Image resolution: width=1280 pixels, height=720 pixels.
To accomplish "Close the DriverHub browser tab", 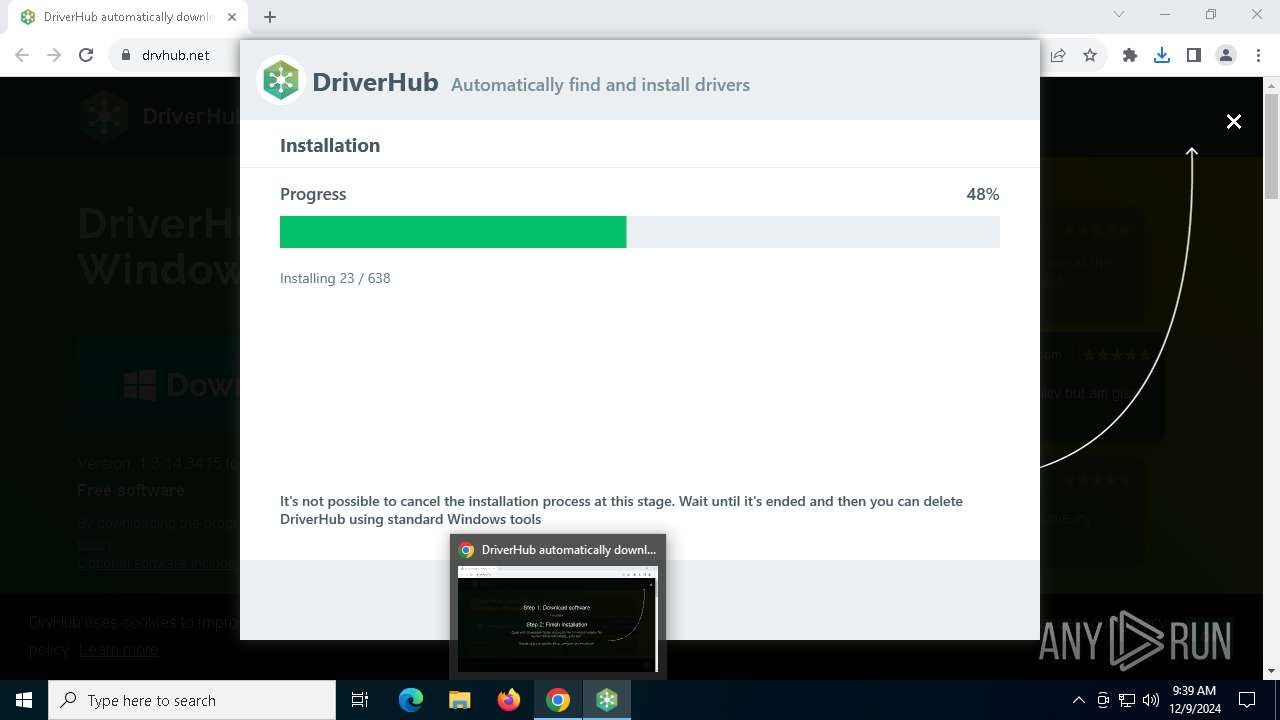I will [x=230, y=17].
